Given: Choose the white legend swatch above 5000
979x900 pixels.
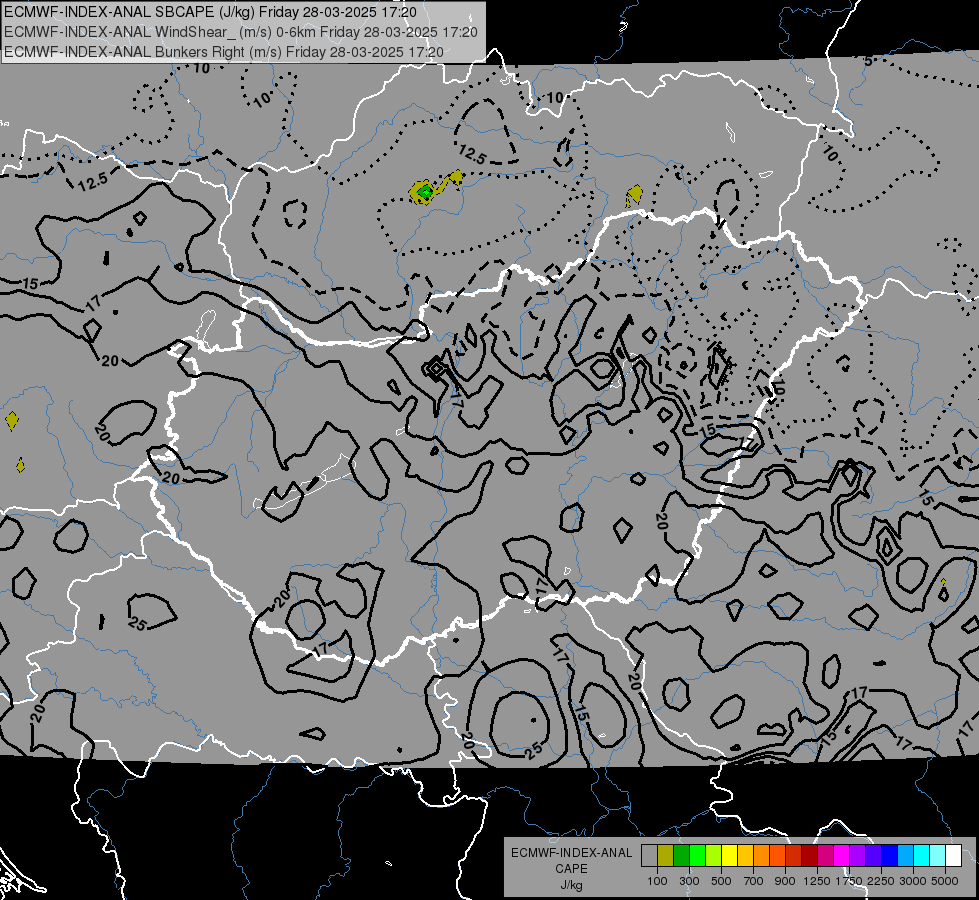Looking at the screenshot, I should coord(953,856).
